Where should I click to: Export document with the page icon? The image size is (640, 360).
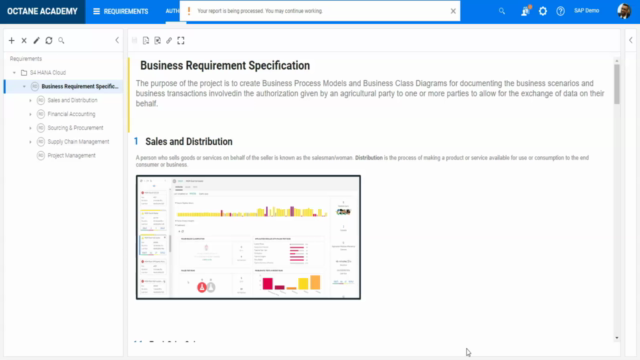146,40
